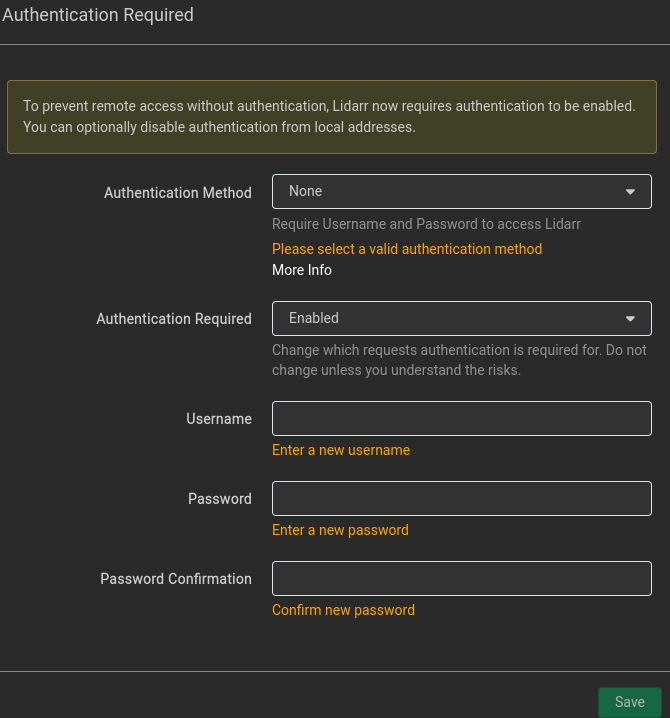Click the Authentication Required dialog title
Image resolution: width=670 pixels, height=718 pixels.
[x=98, y=15]
